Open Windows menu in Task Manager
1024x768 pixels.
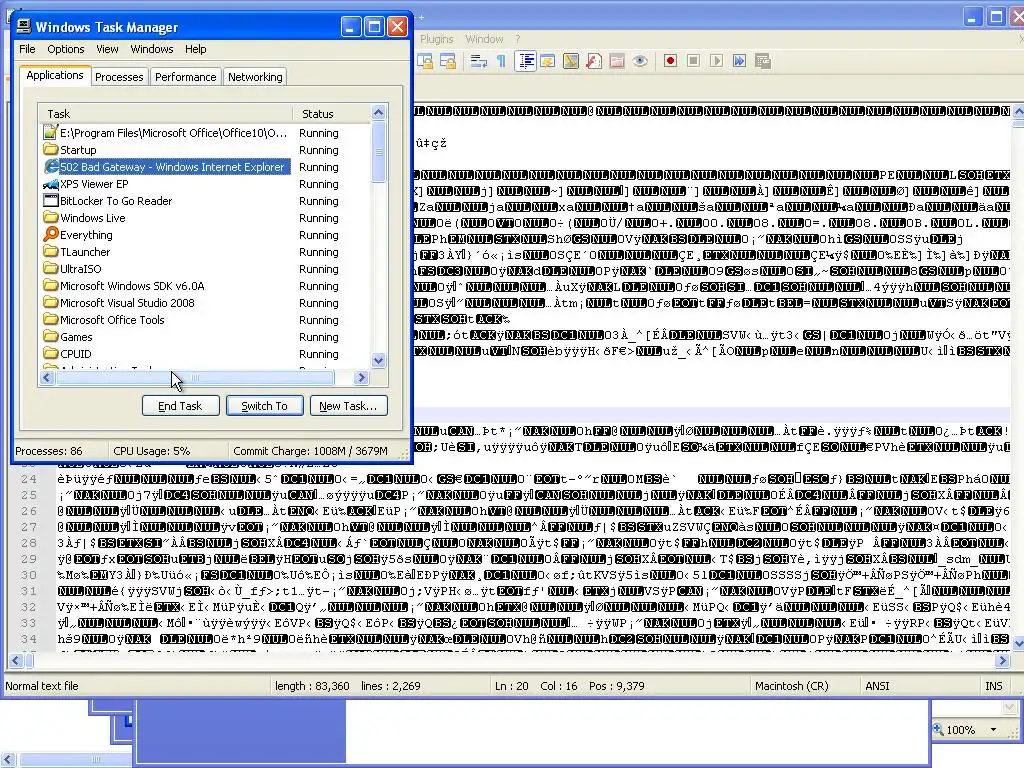[x=152, y=49]
